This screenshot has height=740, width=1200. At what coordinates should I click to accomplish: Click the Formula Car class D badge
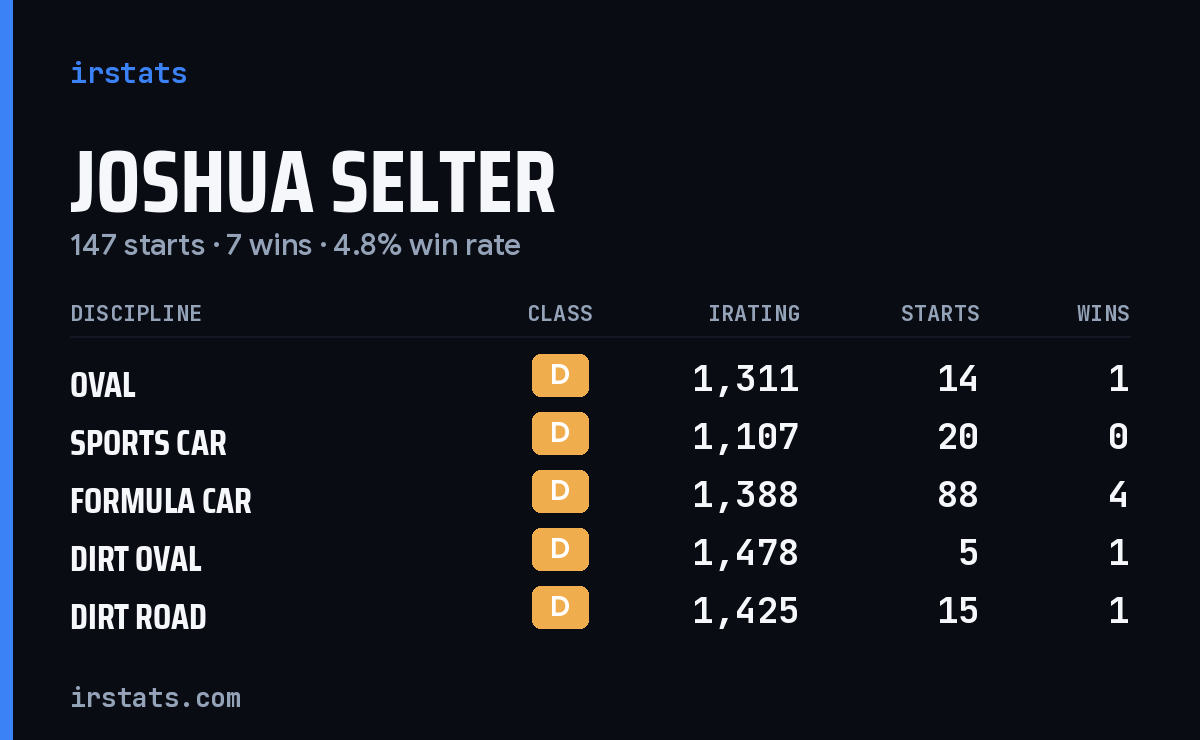pyautogui.click(x=560, y=492)
